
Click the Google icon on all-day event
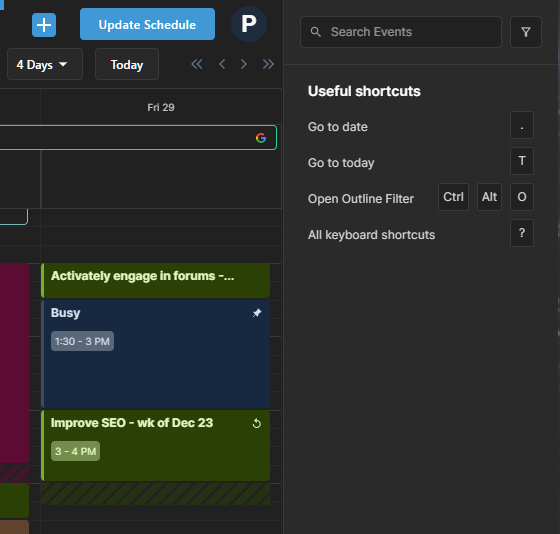pyautogui.click(x=261, y=138)
